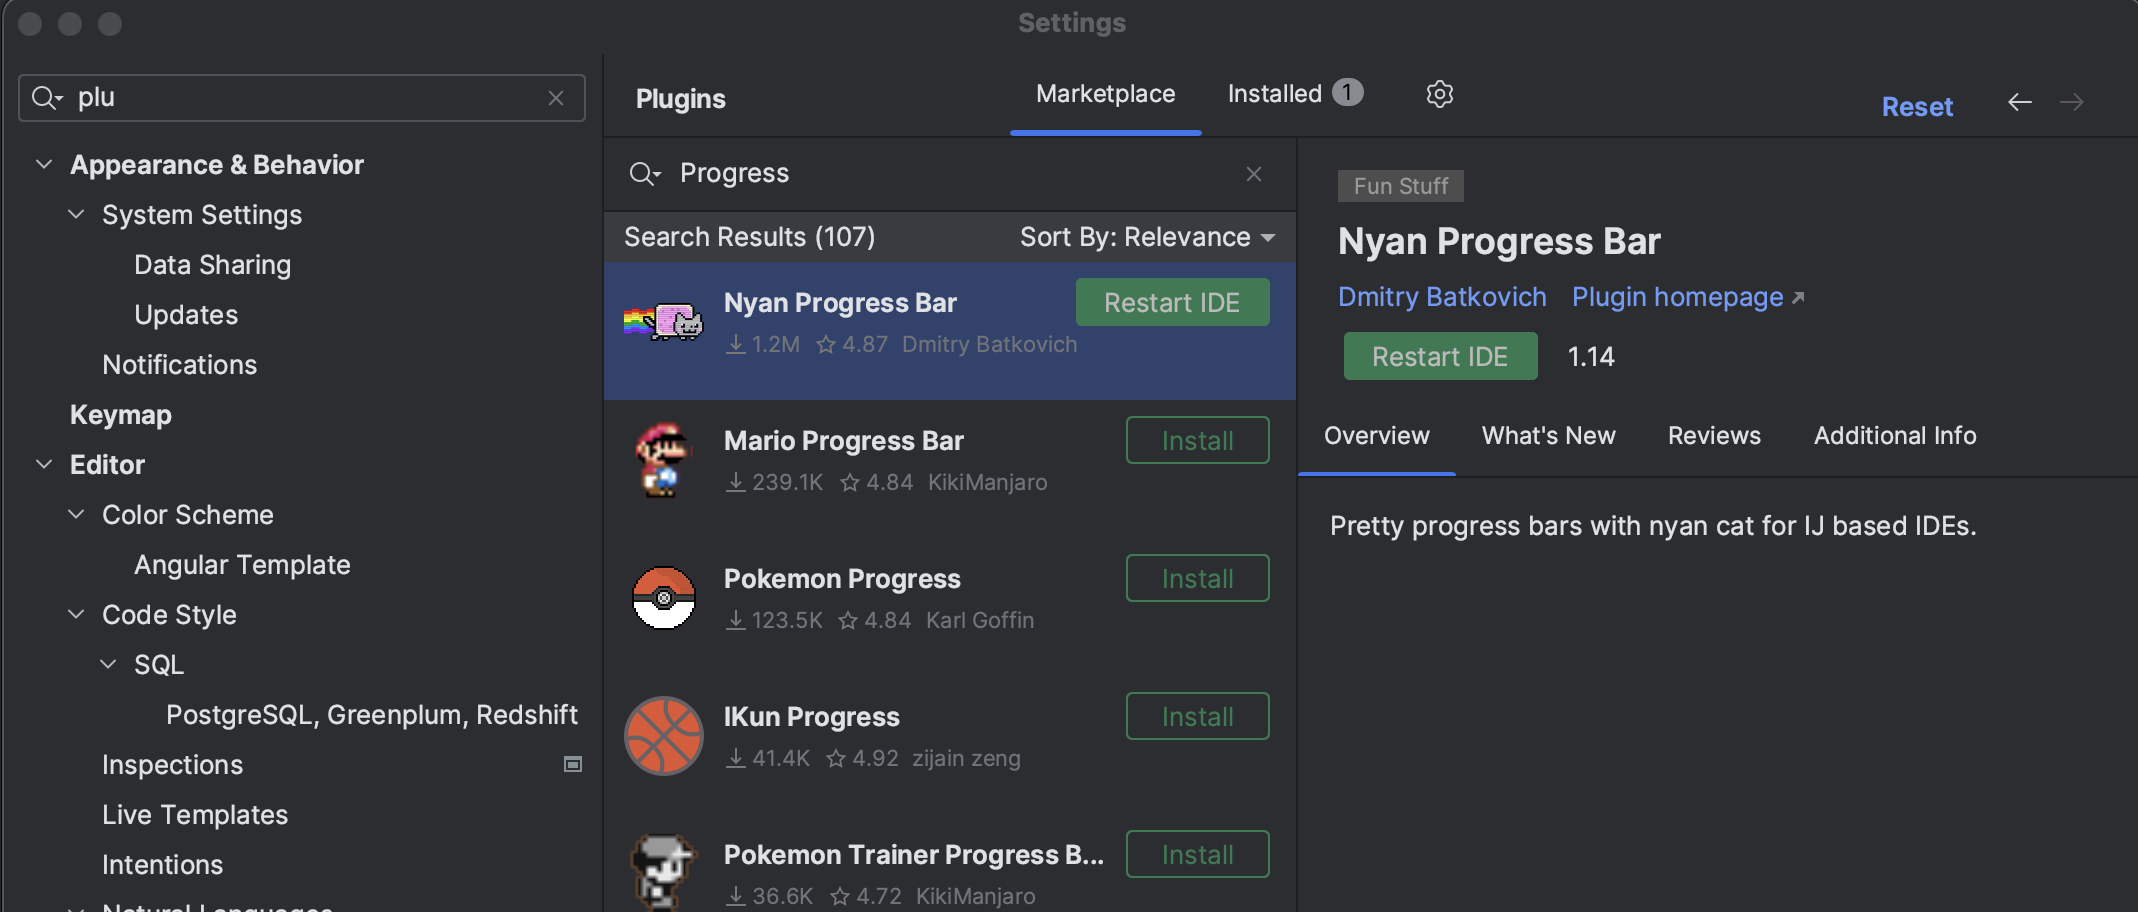Select the Pokeball plugin icon
Image resolution: width=2138 pixels, height=912 pixels.
pos(663,598)
